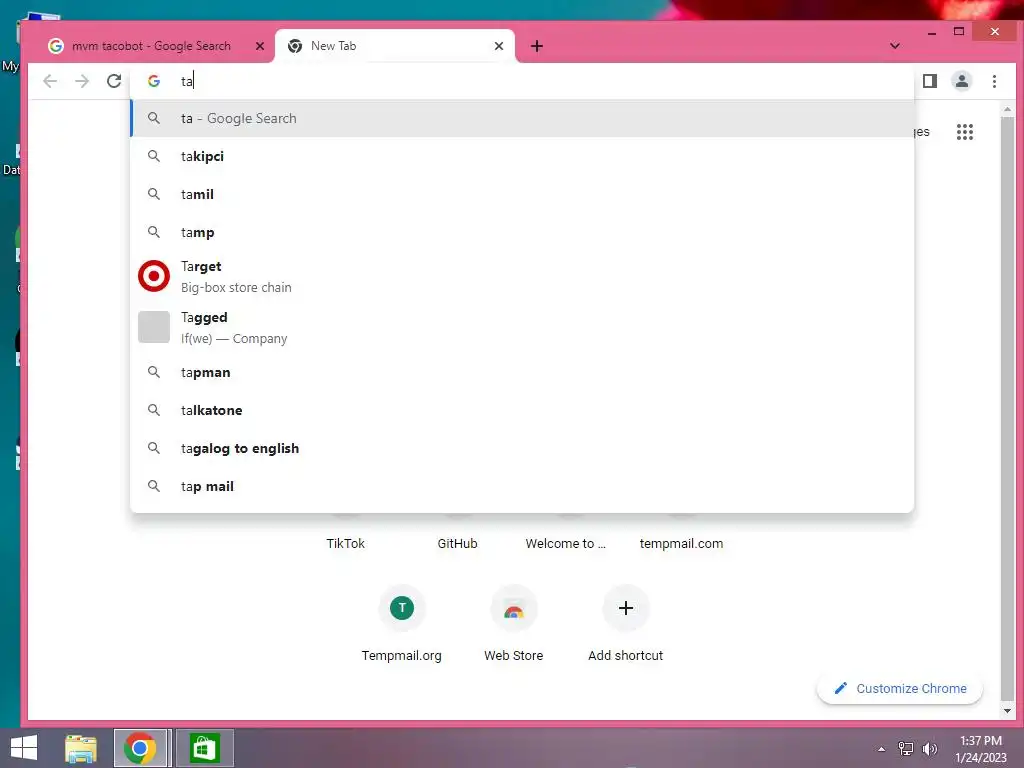Choose the 'tapman' suggestion
This screenshot has height=768, width=1024.
[x=522, y=372]
